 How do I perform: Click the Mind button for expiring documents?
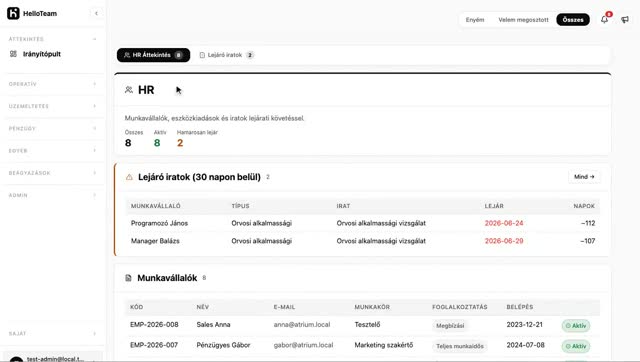[x=584, y=177]
